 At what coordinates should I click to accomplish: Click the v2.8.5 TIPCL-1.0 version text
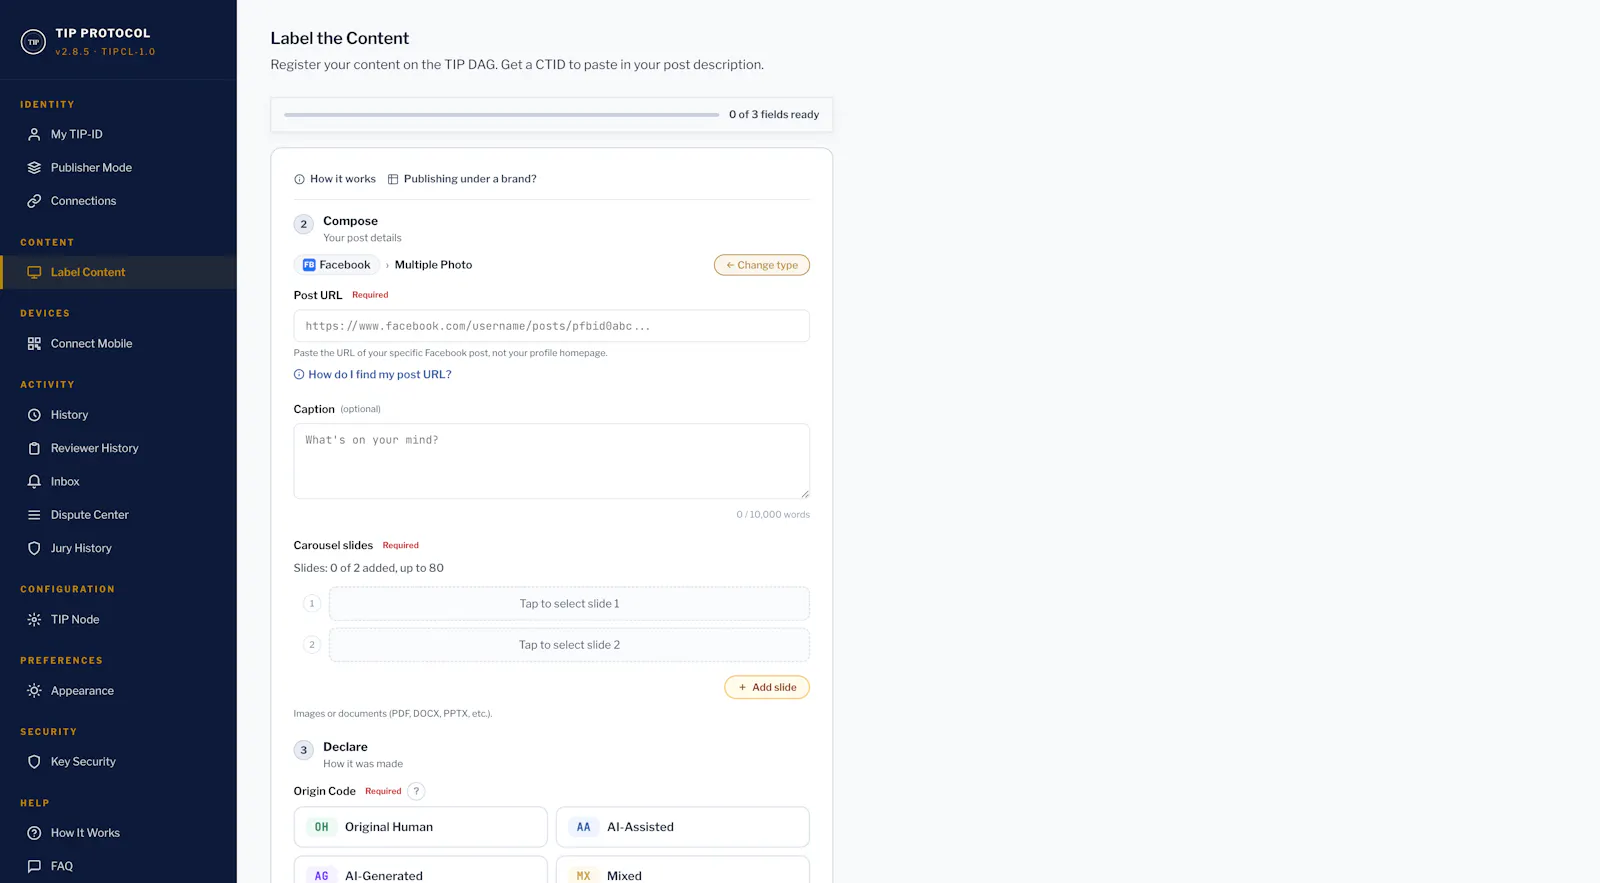coord(105,52)
